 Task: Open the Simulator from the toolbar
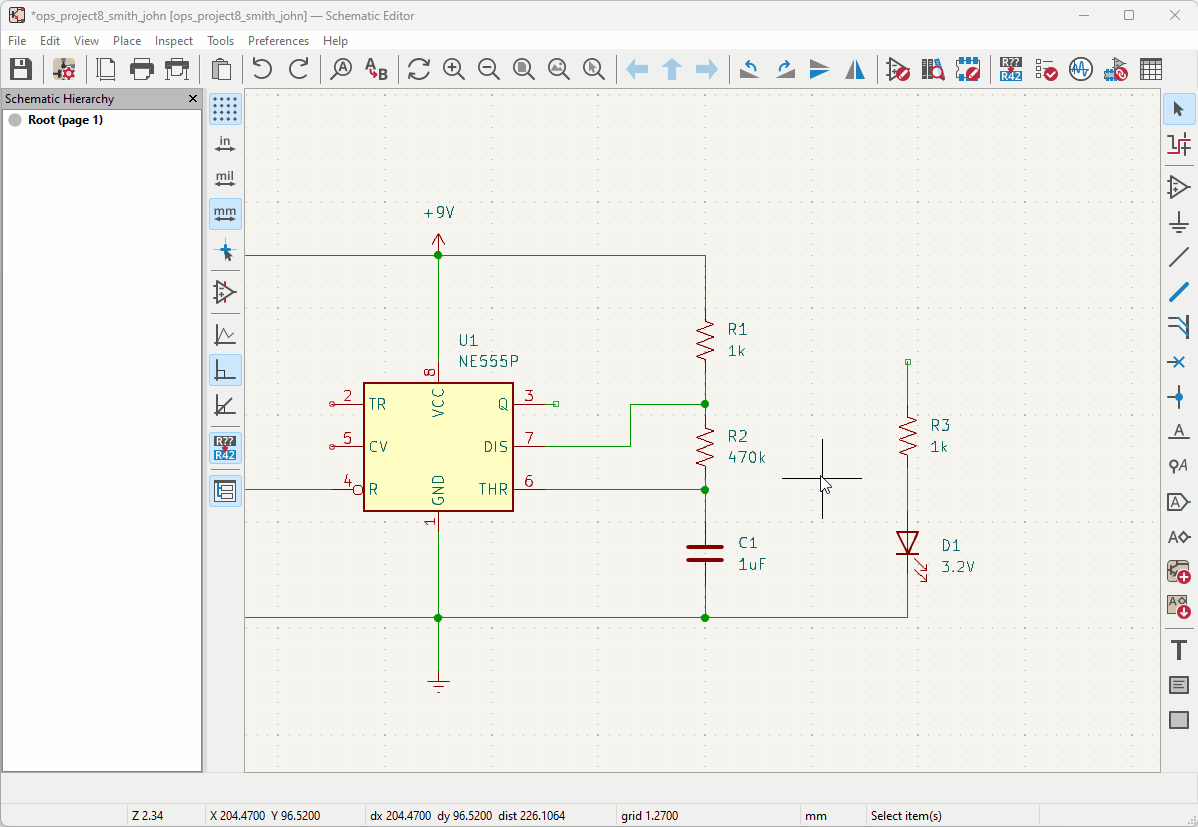(1080, 69)
